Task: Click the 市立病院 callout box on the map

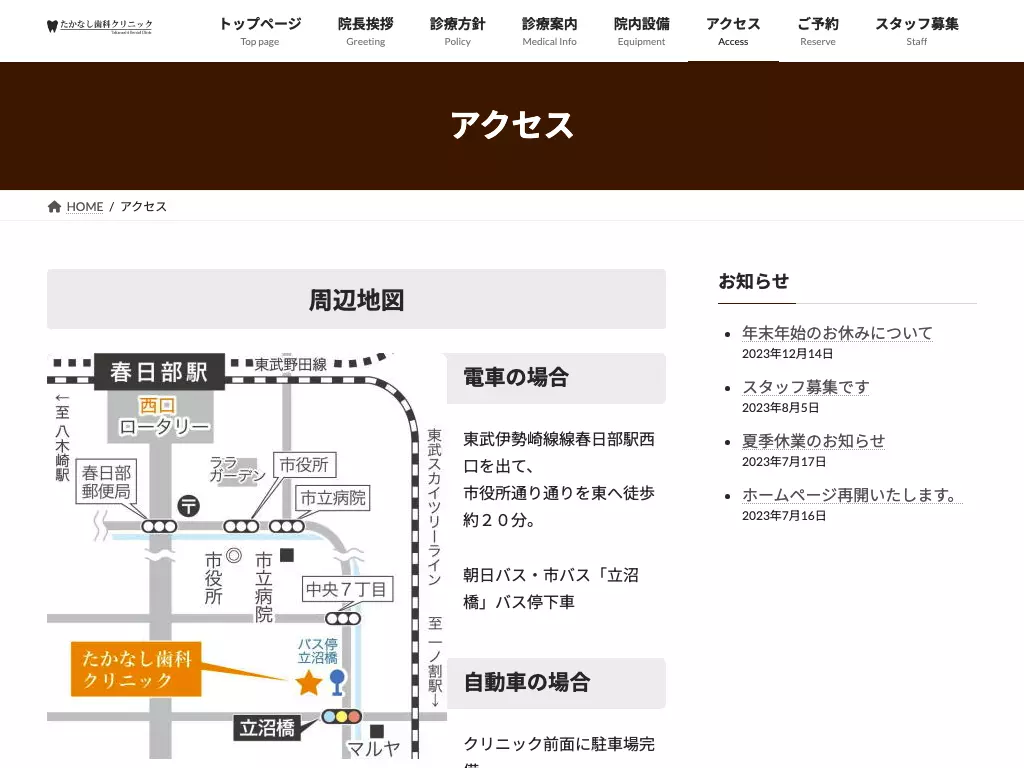Action: [333, 498]
